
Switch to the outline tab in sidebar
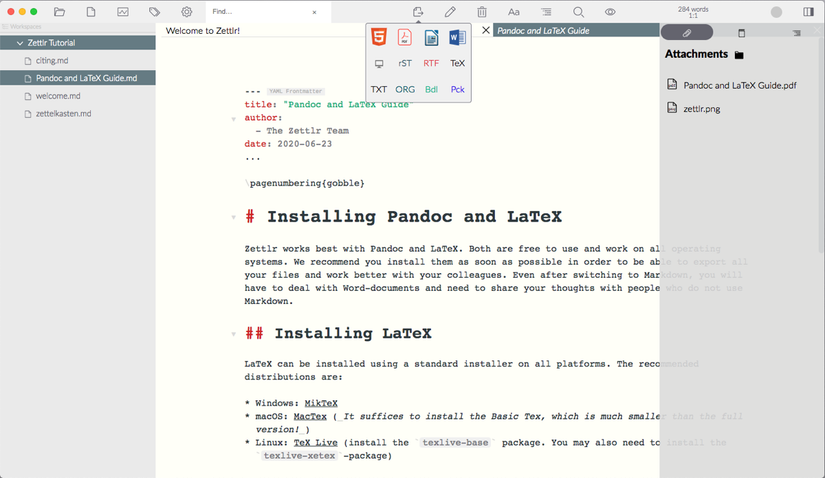[797, 33]
